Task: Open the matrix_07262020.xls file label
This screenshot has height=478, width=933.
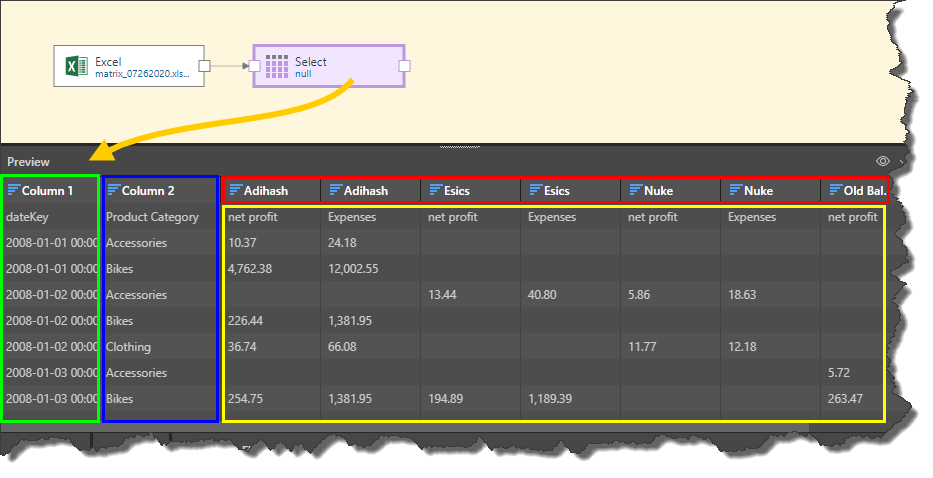Action: (142, 74)
